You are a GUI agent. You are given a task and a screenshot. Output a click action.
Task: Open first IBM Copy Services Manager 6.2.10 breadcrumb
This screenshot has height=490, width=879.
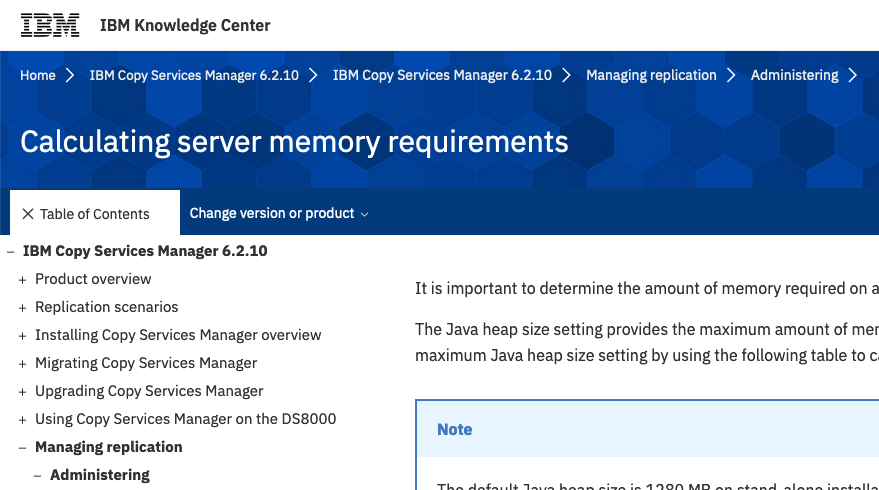[x=194, y=75]
